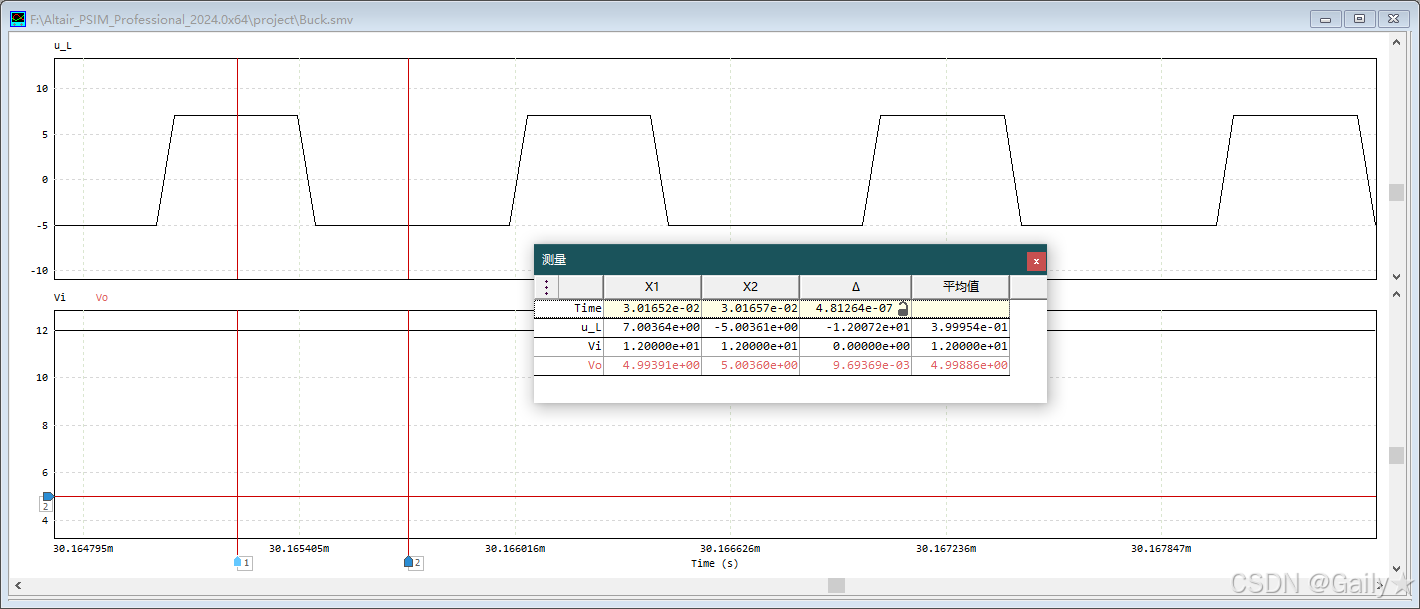Select the red Vo row label in measurement table
The height and width of the screenshot is (609, 1420).
595,365
